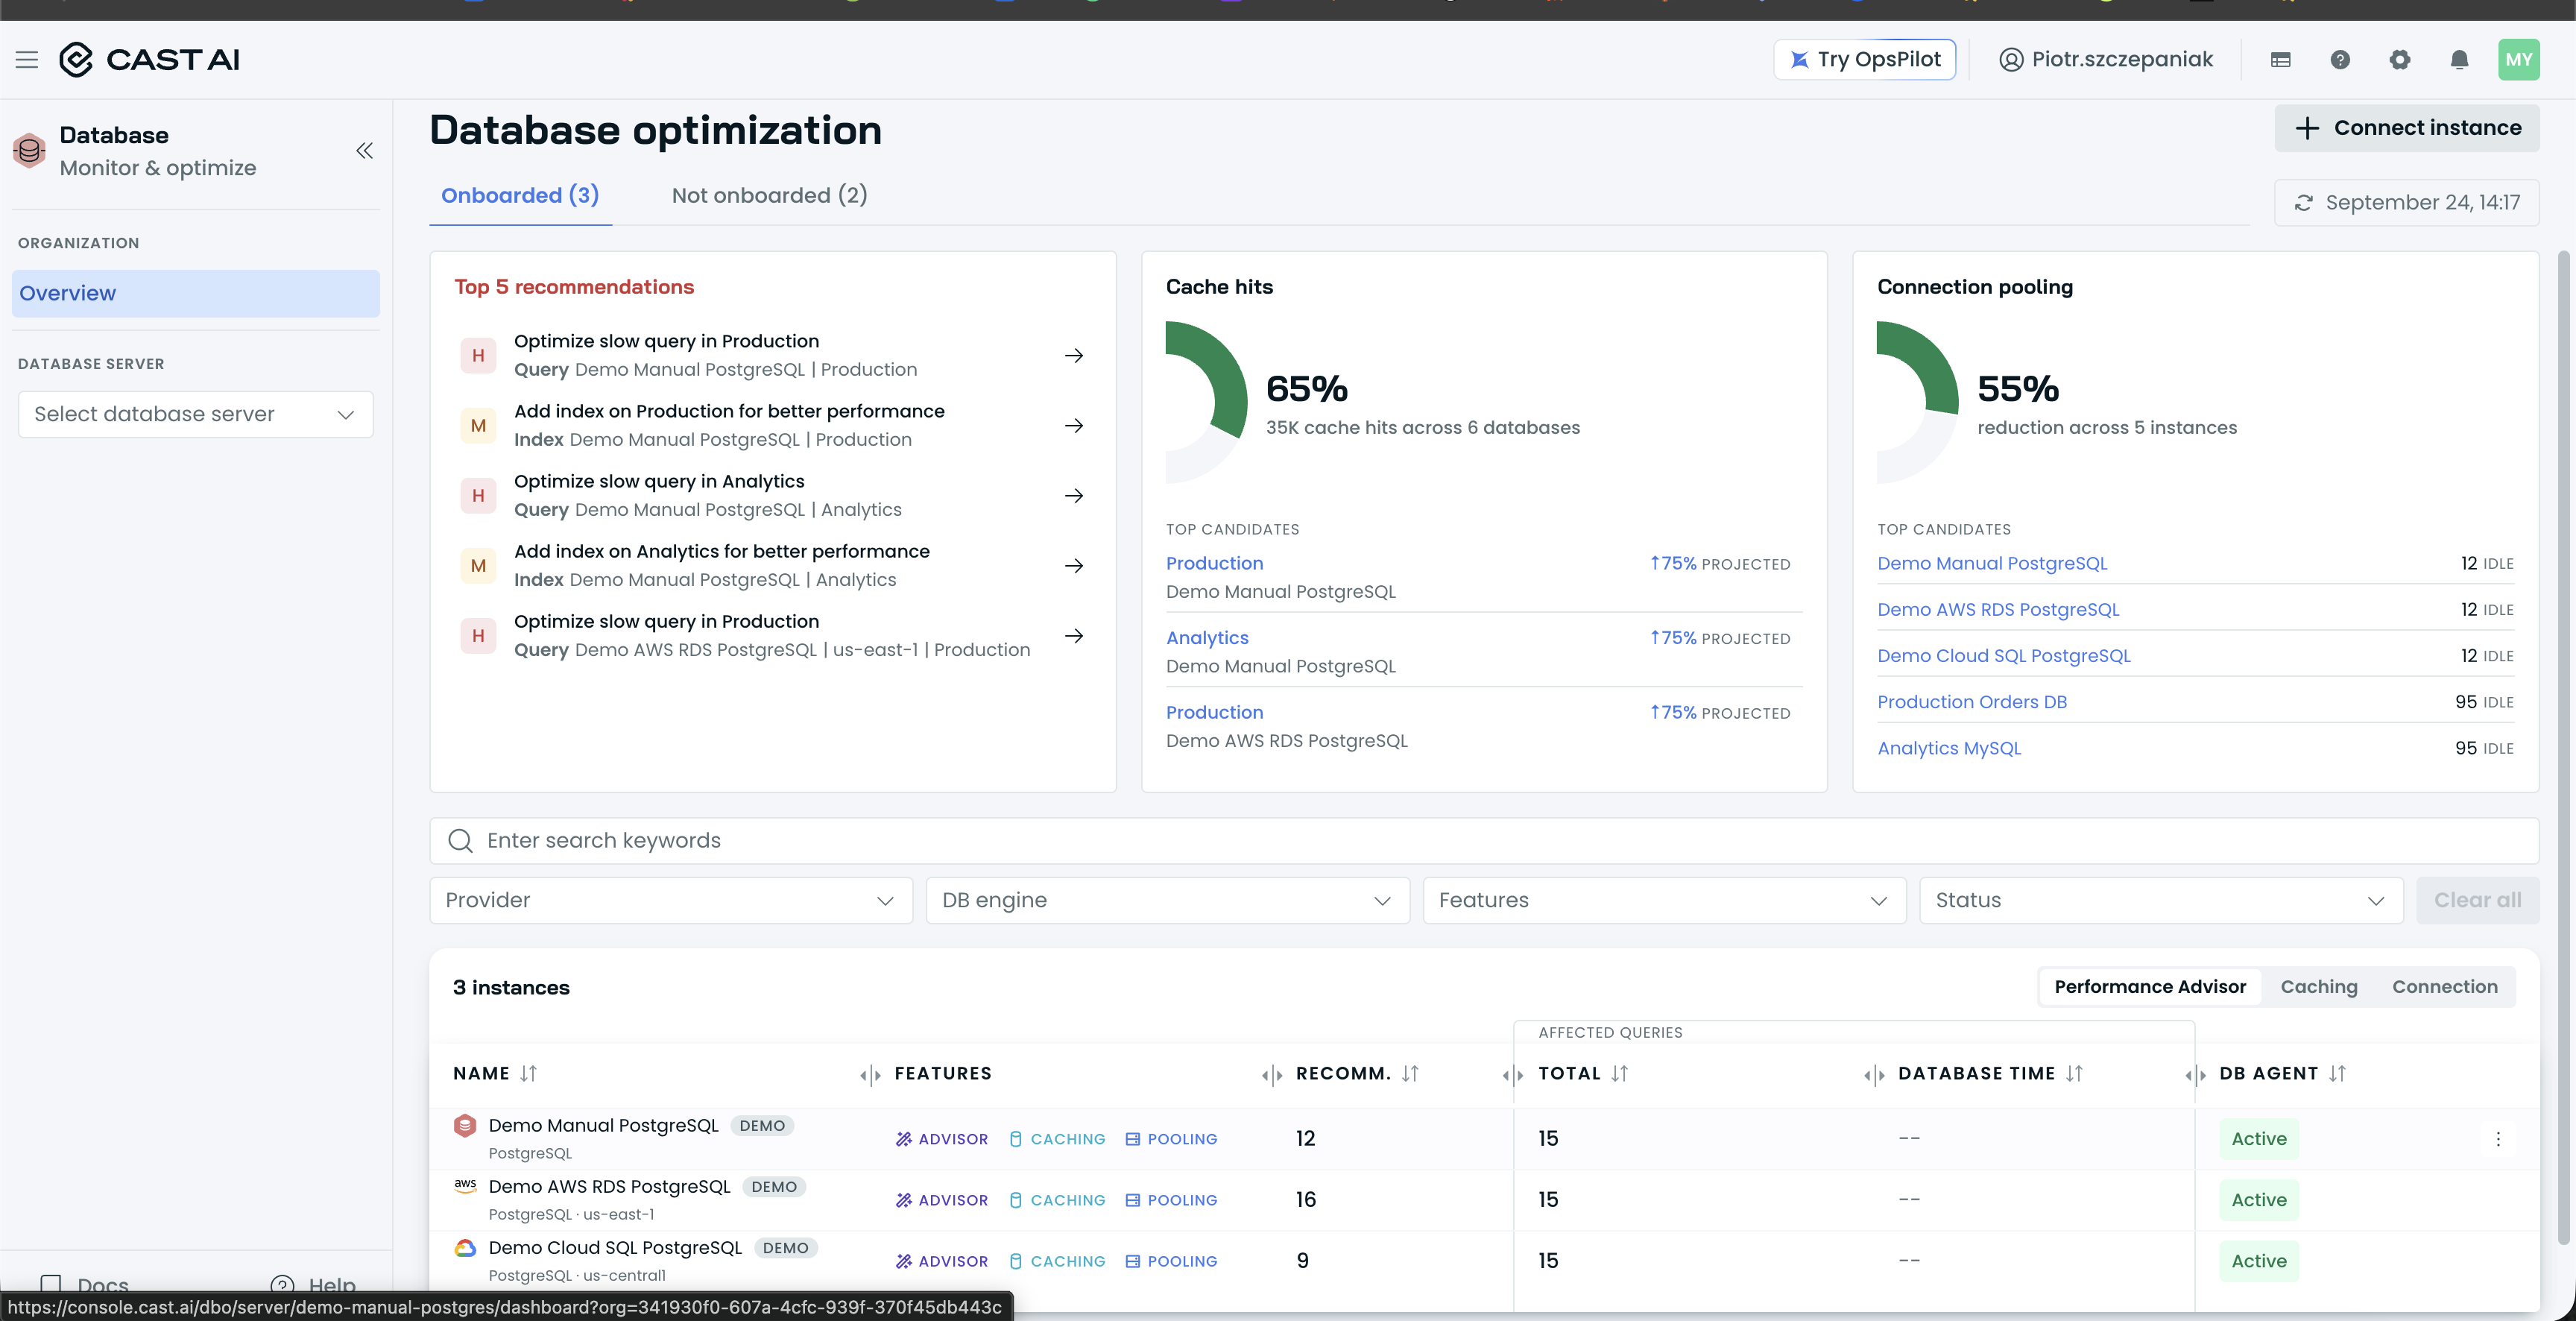
Task: Open Analytics cache hits candidate link
Action: click(1207, 638)
